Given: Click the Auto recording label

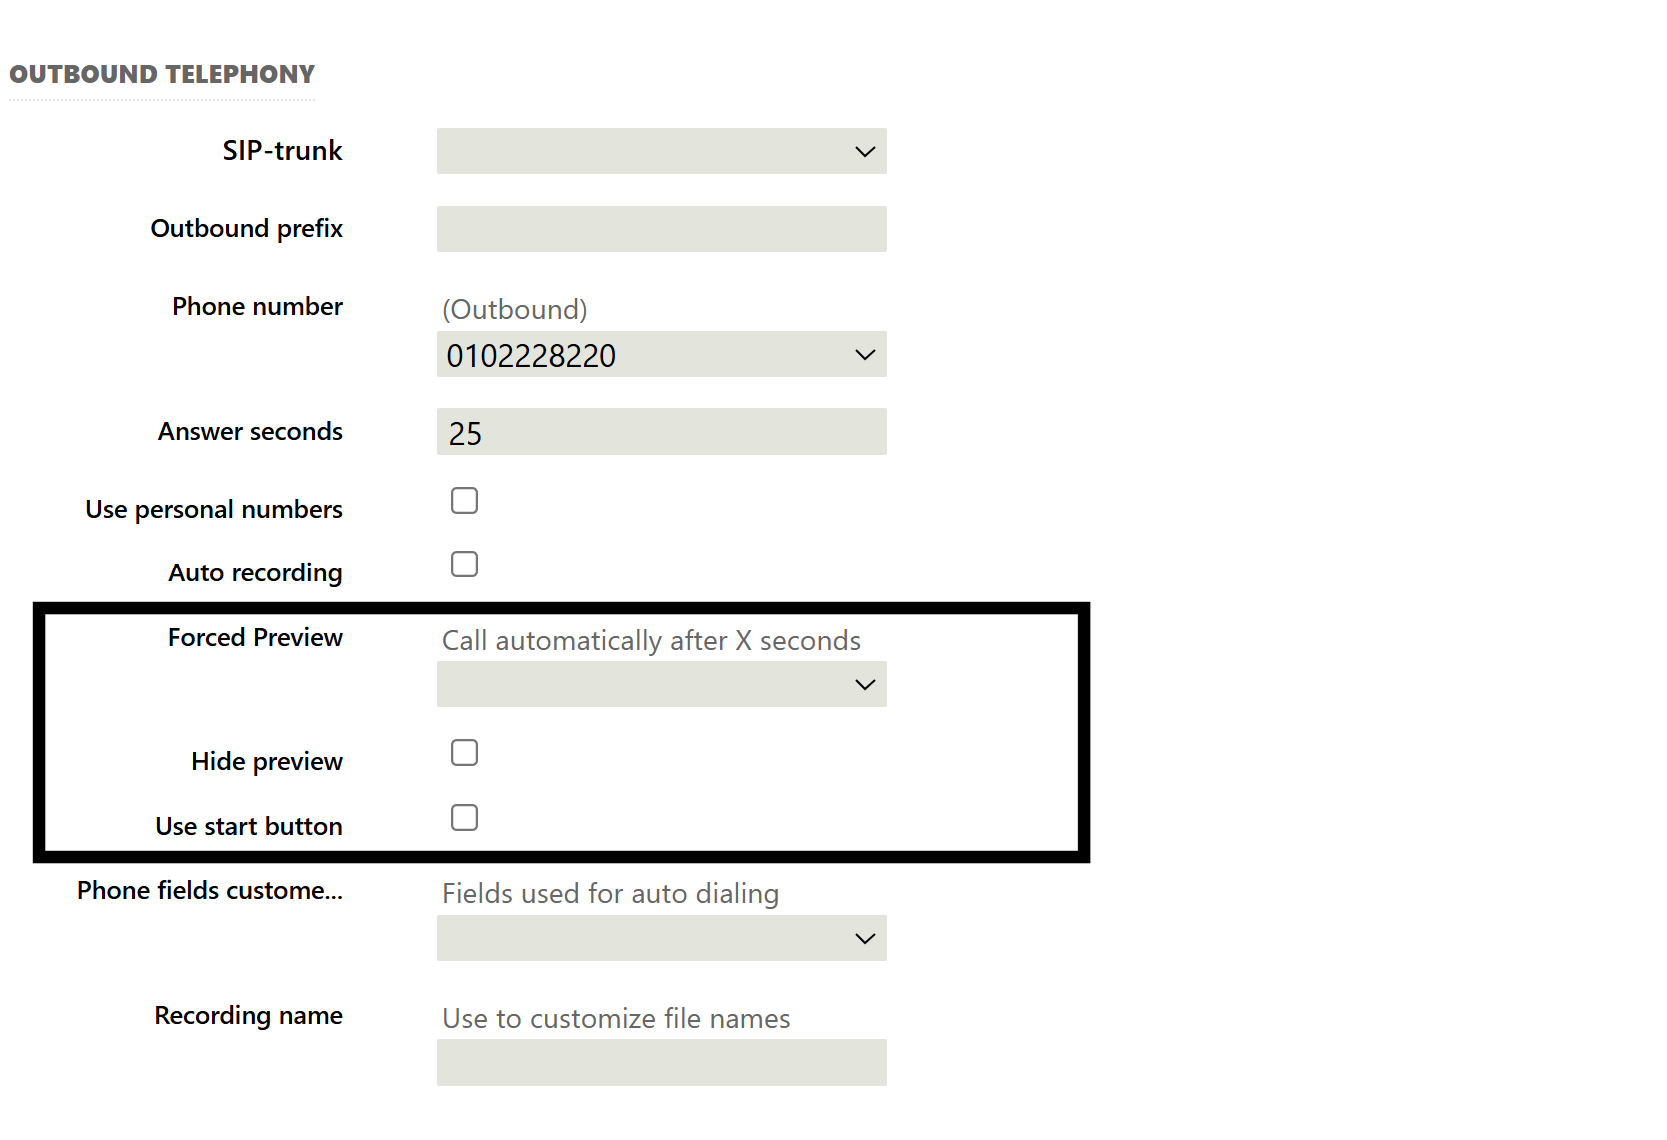Looking at the screenshot, I should [255, 573].
